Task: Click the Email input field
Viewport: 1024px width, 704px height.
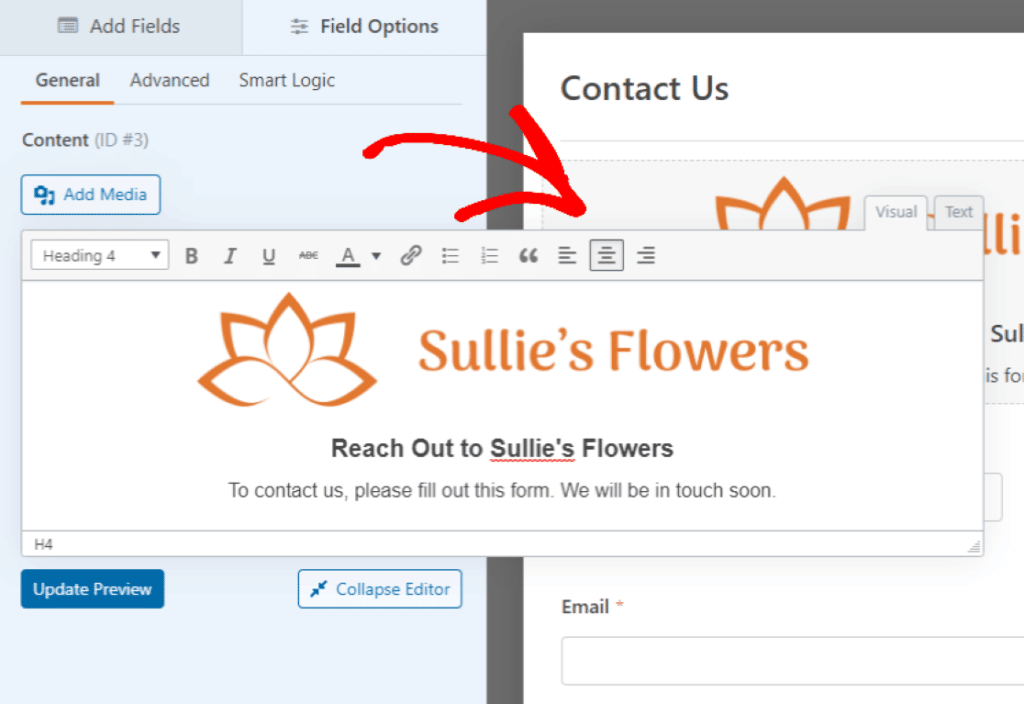Action: [x=792, y=661]
